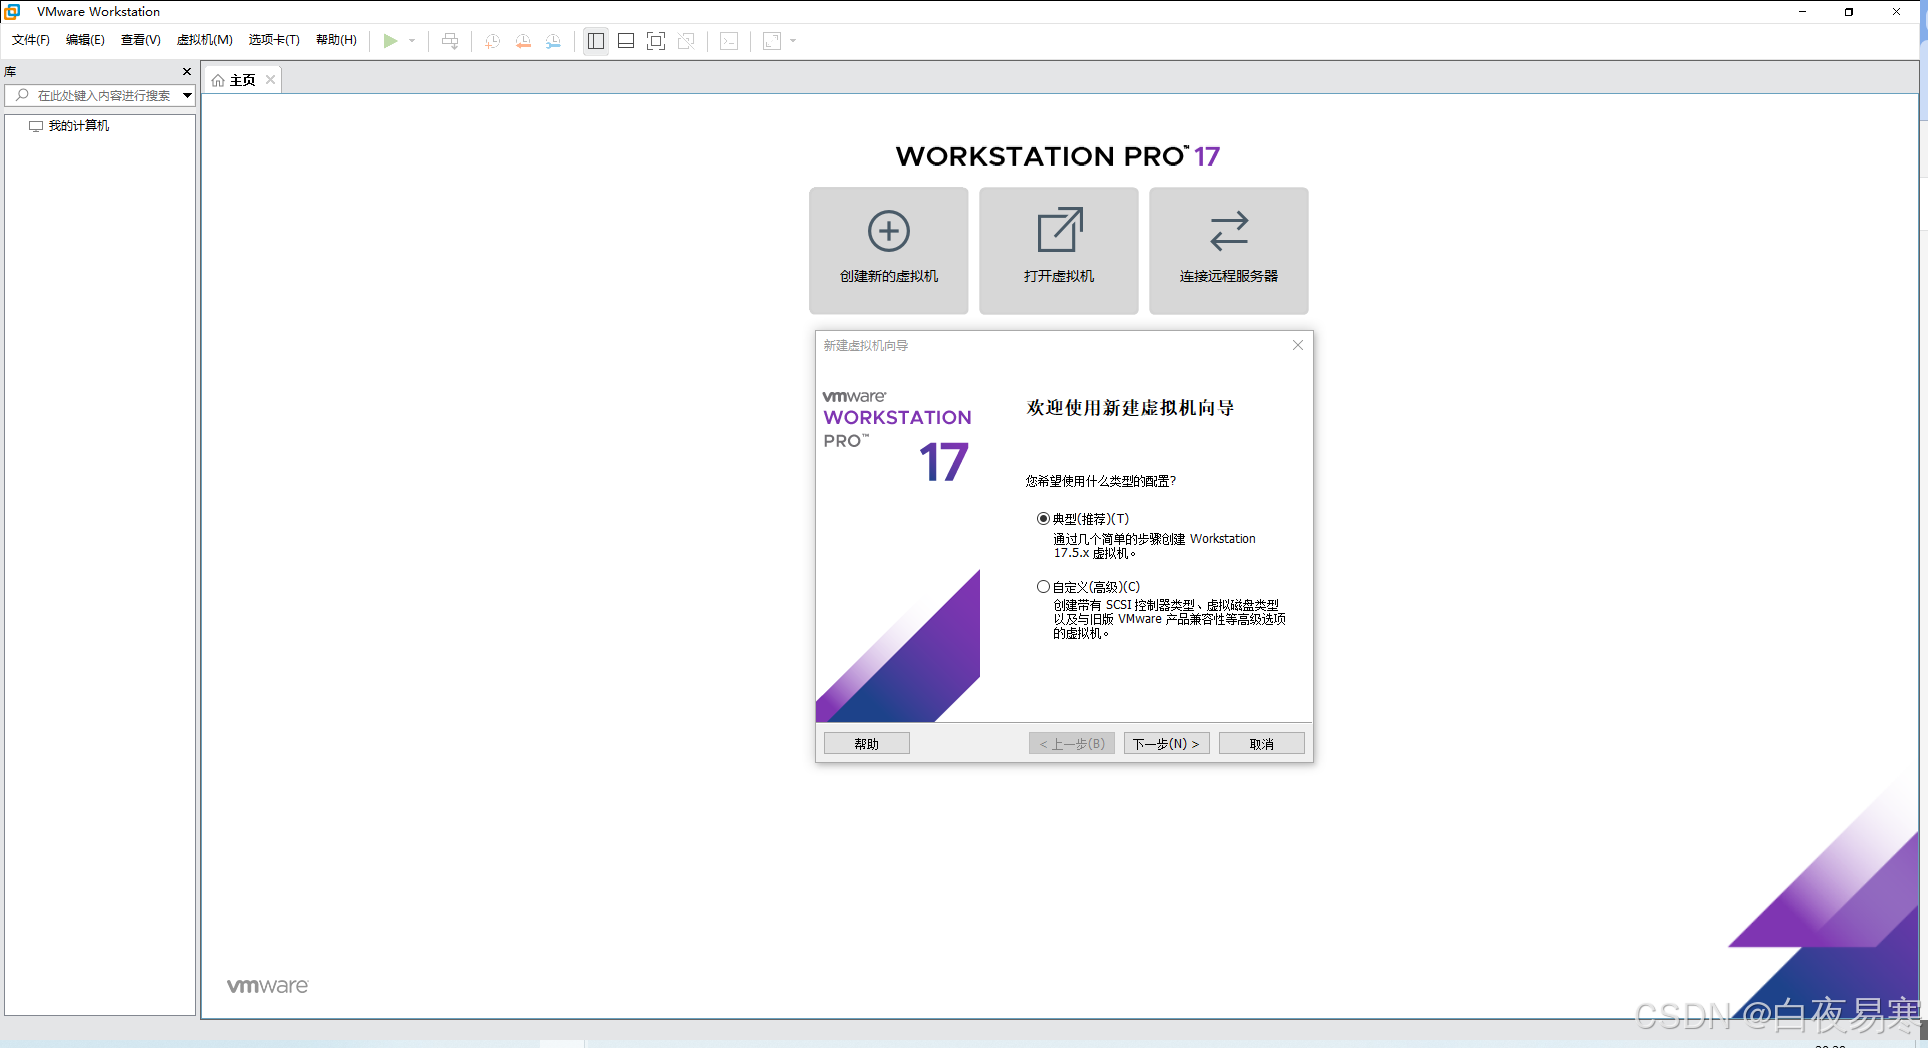Click the full screen mode icon
Viewport: 1928px width, 1048px height.
coord(656,41)
